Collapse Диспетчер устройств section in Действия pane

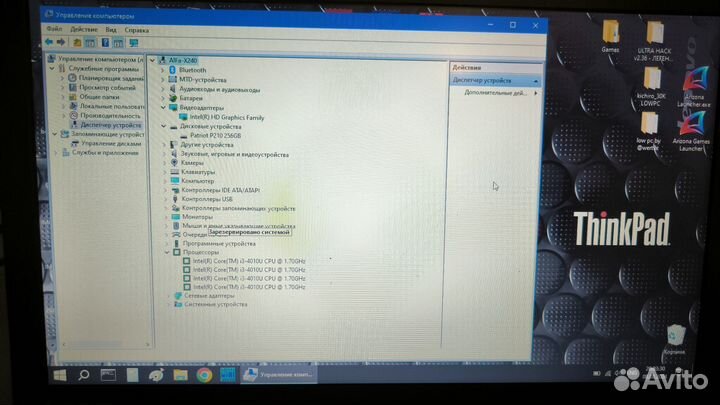[535, 81]
